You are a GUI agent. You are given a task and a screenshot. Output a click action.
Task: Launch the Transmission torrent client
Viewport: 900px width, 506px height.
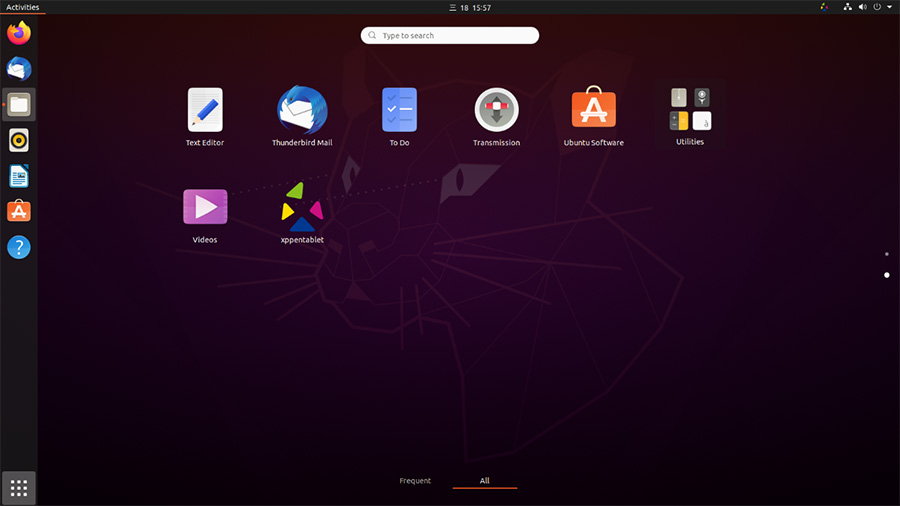click(496, 110)
